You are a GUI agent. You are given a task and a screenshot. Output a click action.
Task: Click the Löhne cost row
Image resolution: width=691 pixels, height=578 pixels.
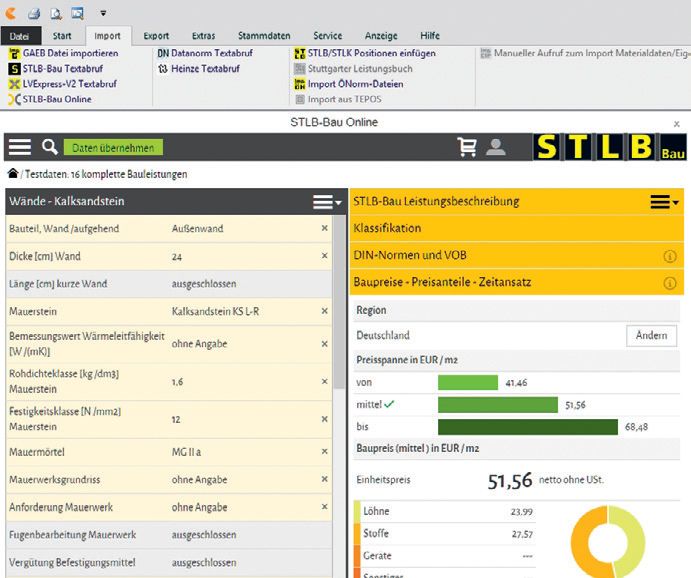pos(445,511)
